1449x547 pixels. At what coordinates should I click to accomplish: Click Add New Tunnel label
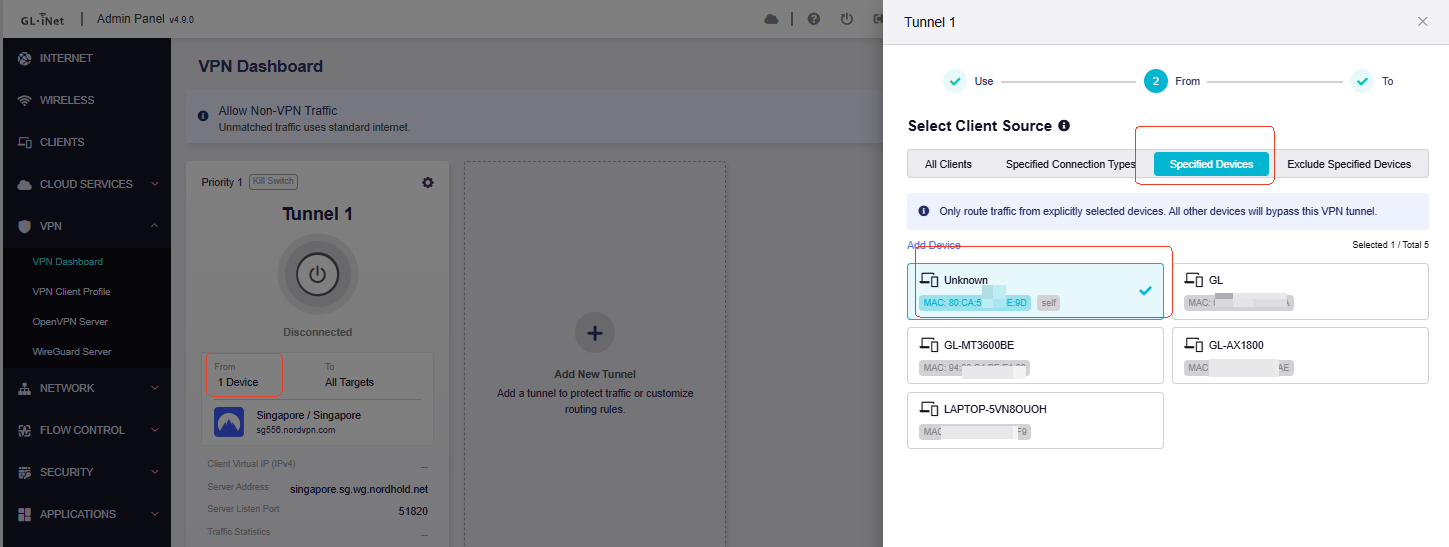594,374
